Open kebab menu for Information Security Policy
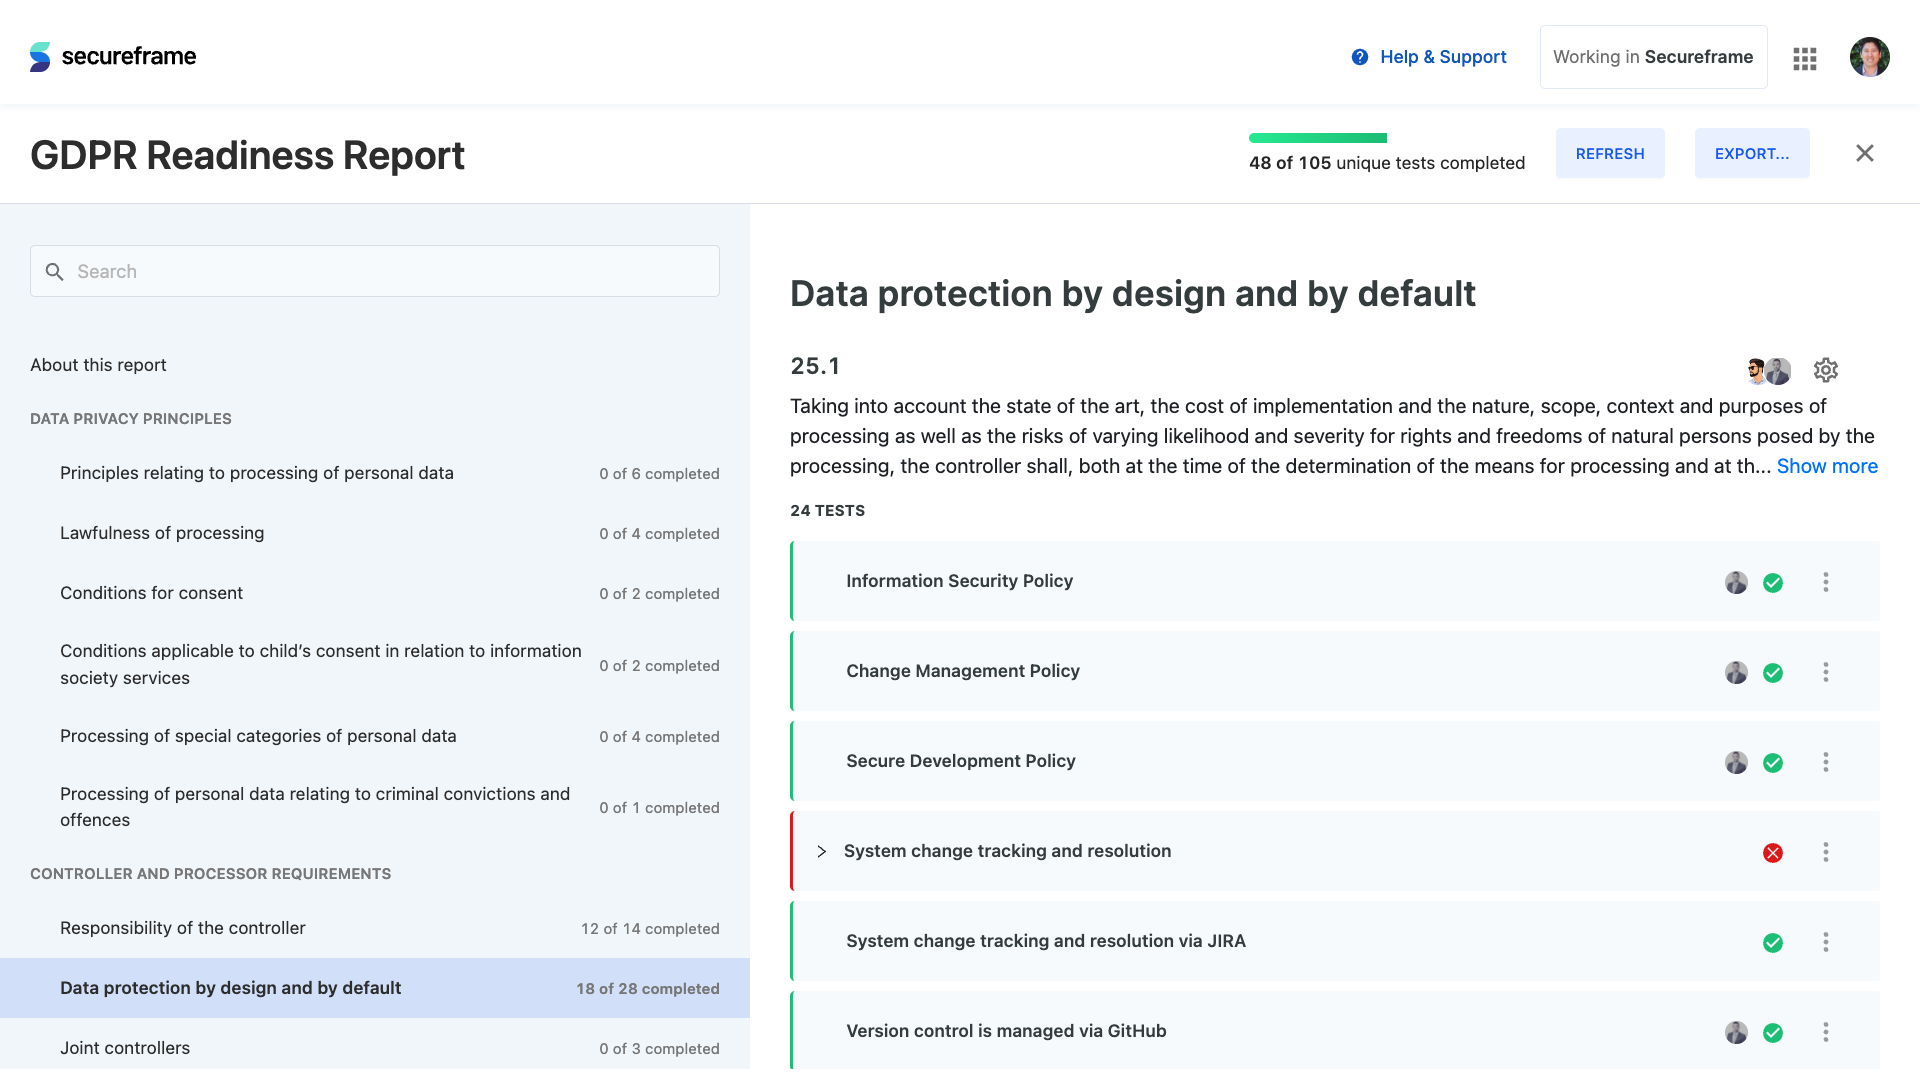This screenshot has width=1920, height=1080. (x=1825, y=582)
